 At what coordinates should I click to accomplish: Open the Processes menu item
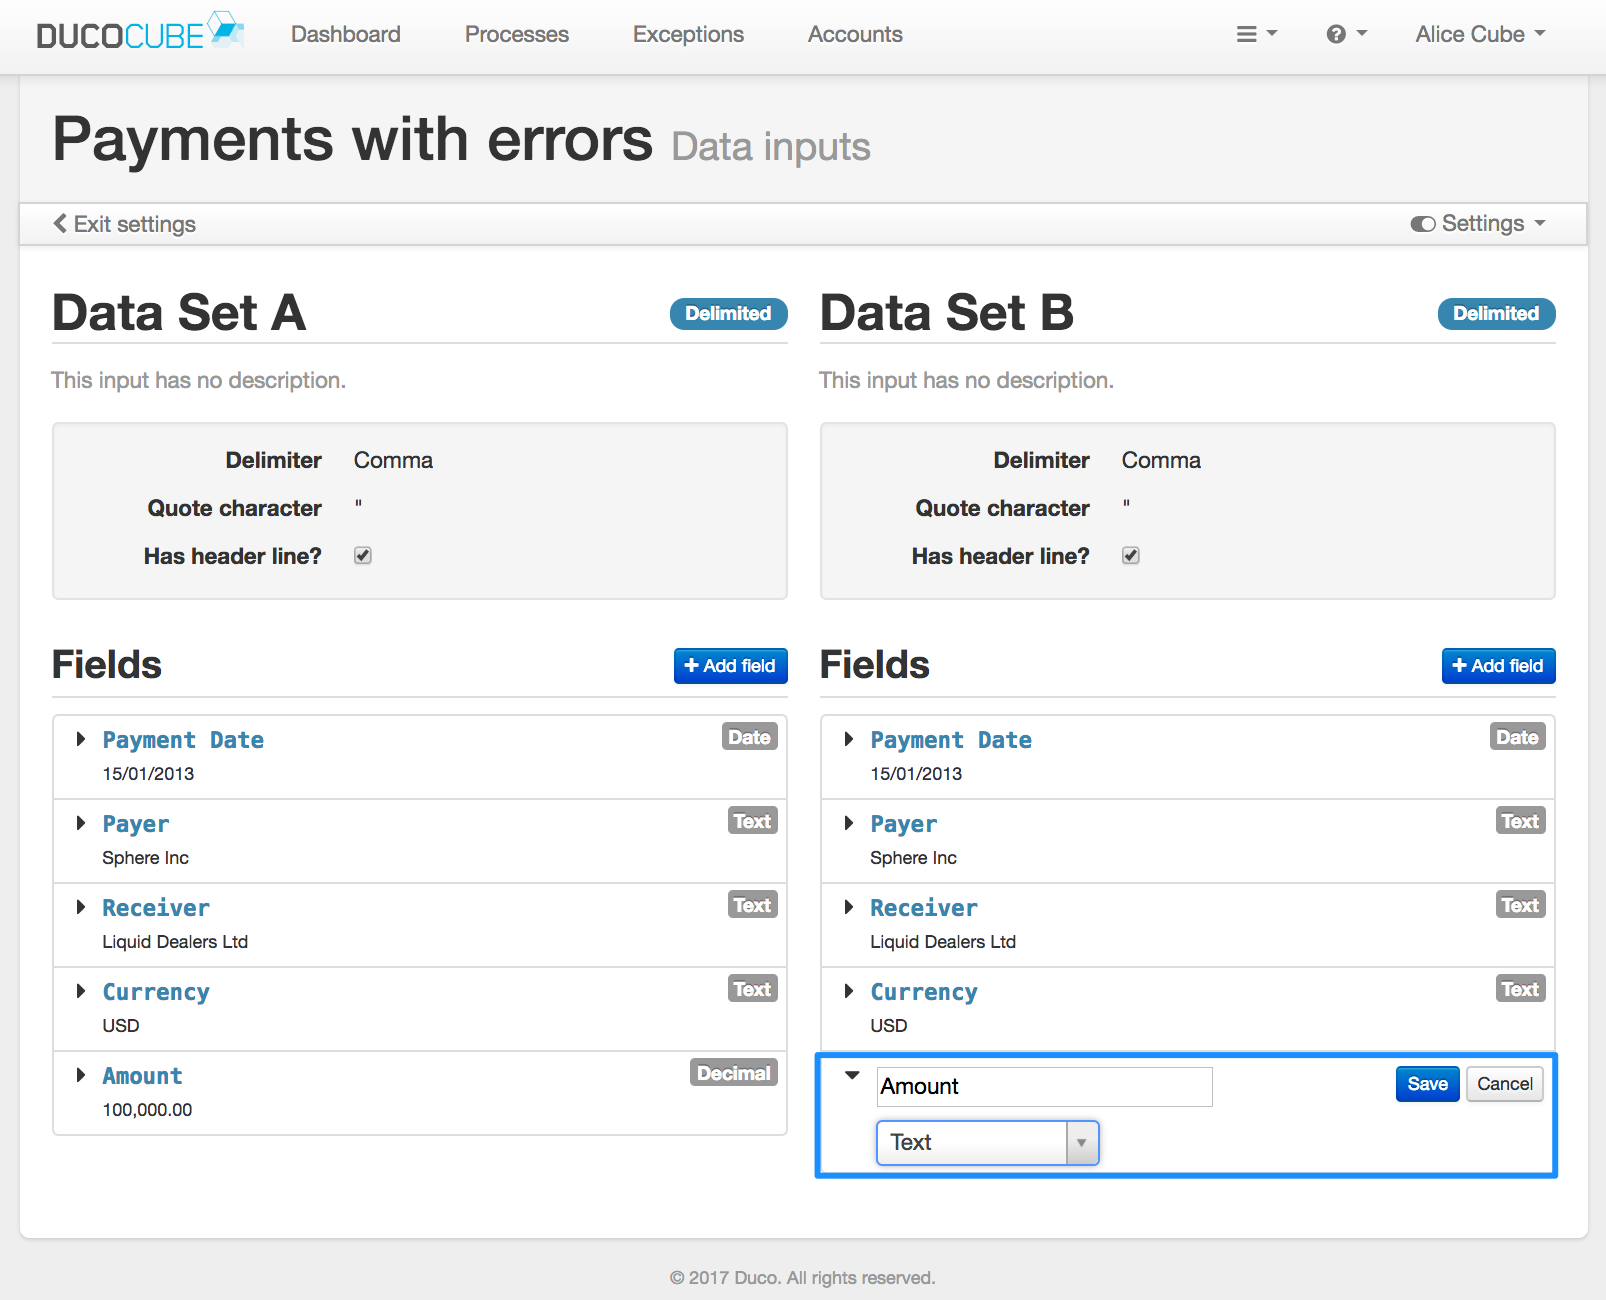point(516,34)
